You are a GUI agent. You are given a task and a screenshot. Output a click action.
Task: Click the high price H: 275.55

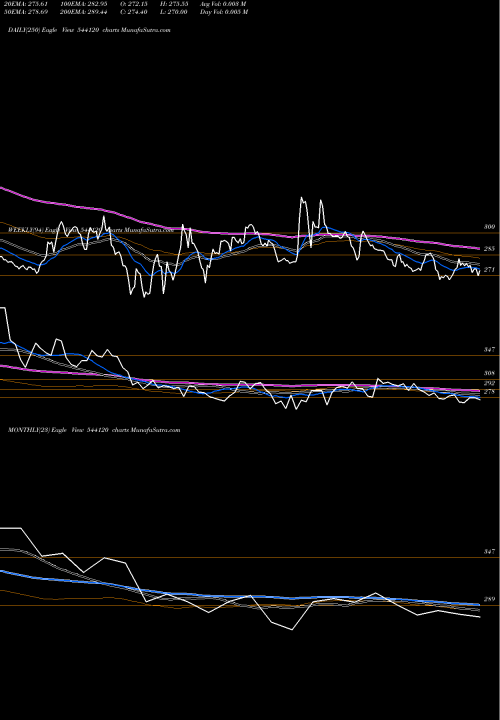(175, 4)
